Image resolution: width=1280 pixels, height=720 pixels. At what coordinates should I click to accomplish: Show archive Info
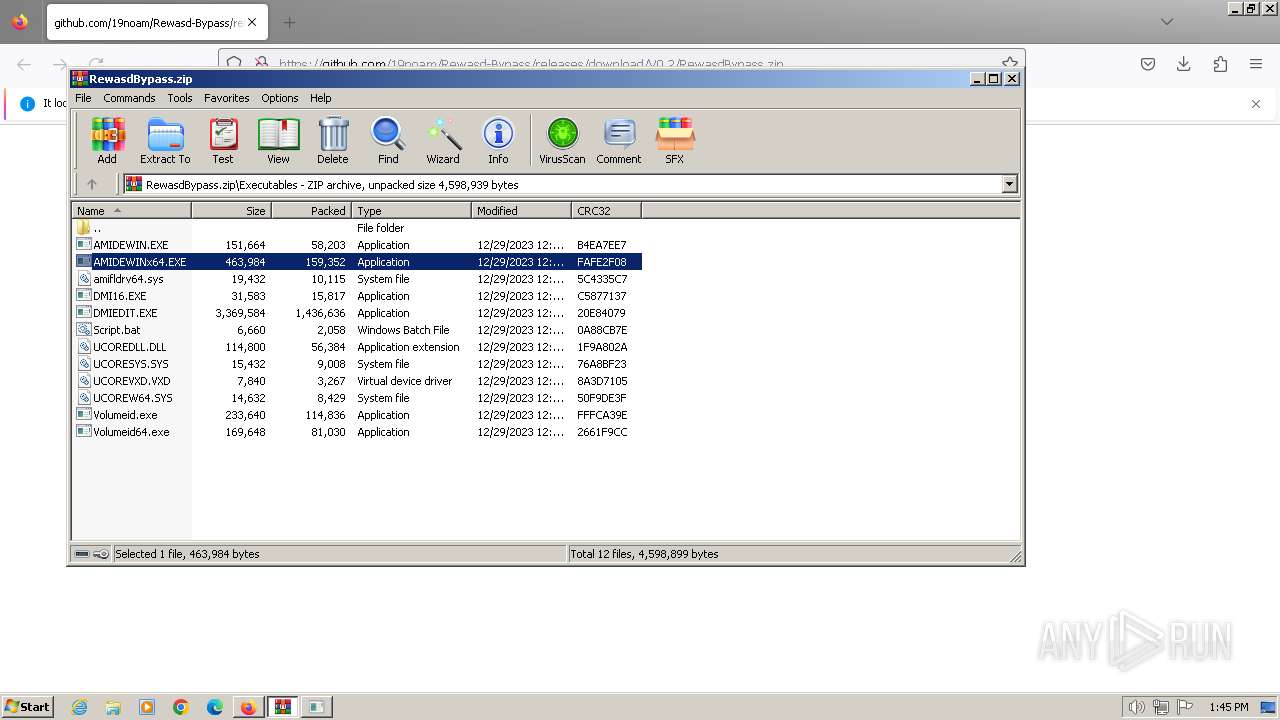pos(498,140)
